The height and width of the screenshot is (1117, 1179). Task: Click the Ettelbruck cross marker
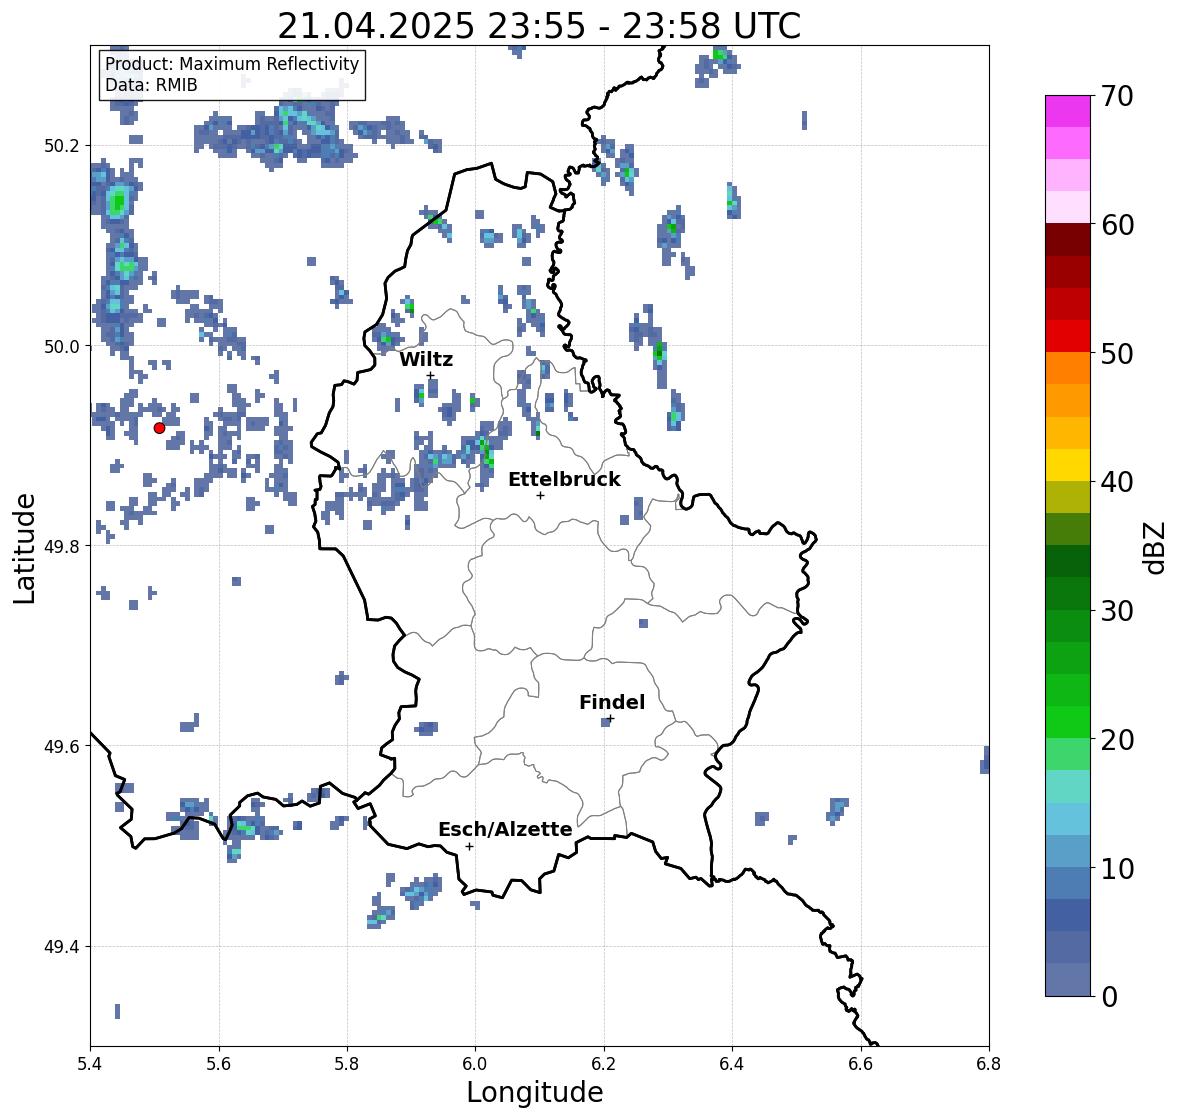pos(540,495)
